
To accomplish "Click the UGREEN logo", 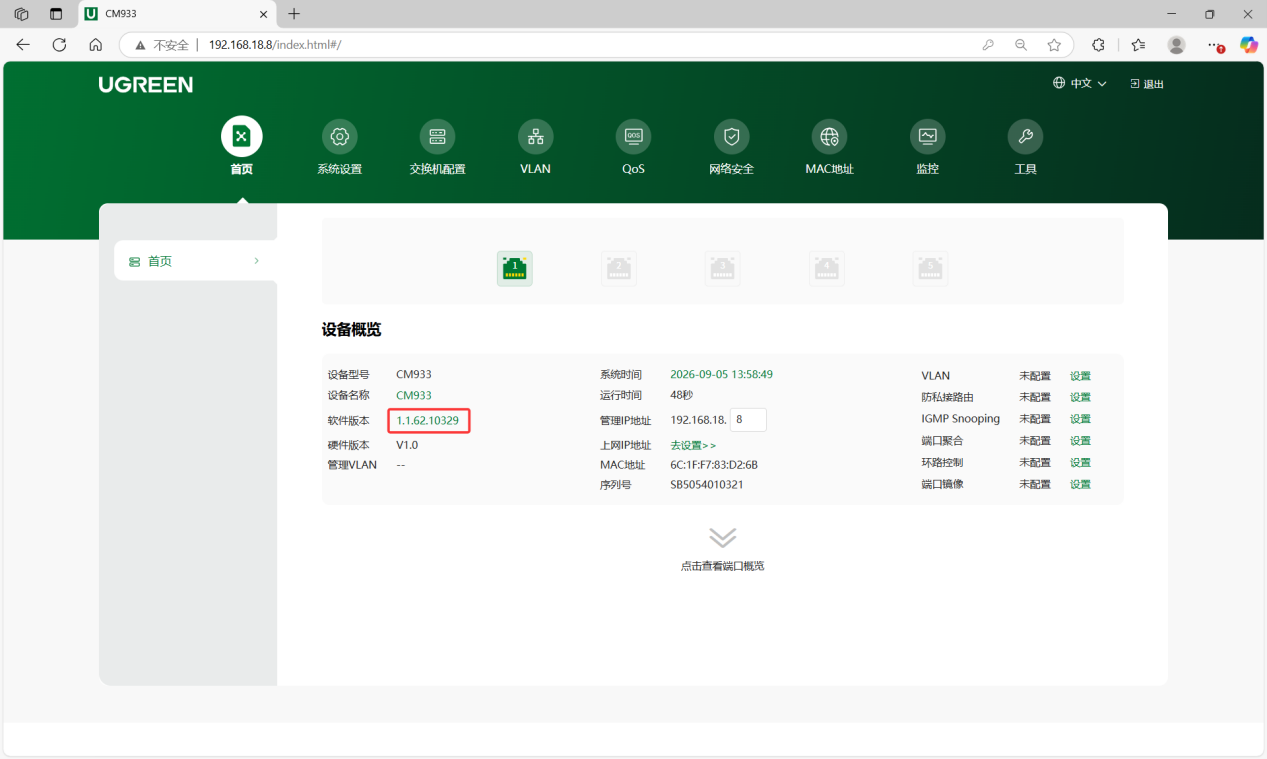I will (x=146, y=85).
